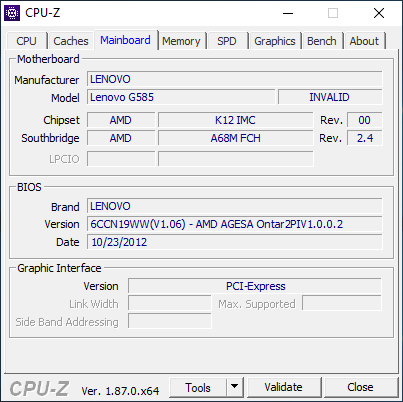Click the BIOS Date field 10/23/2012

[235, 242]
